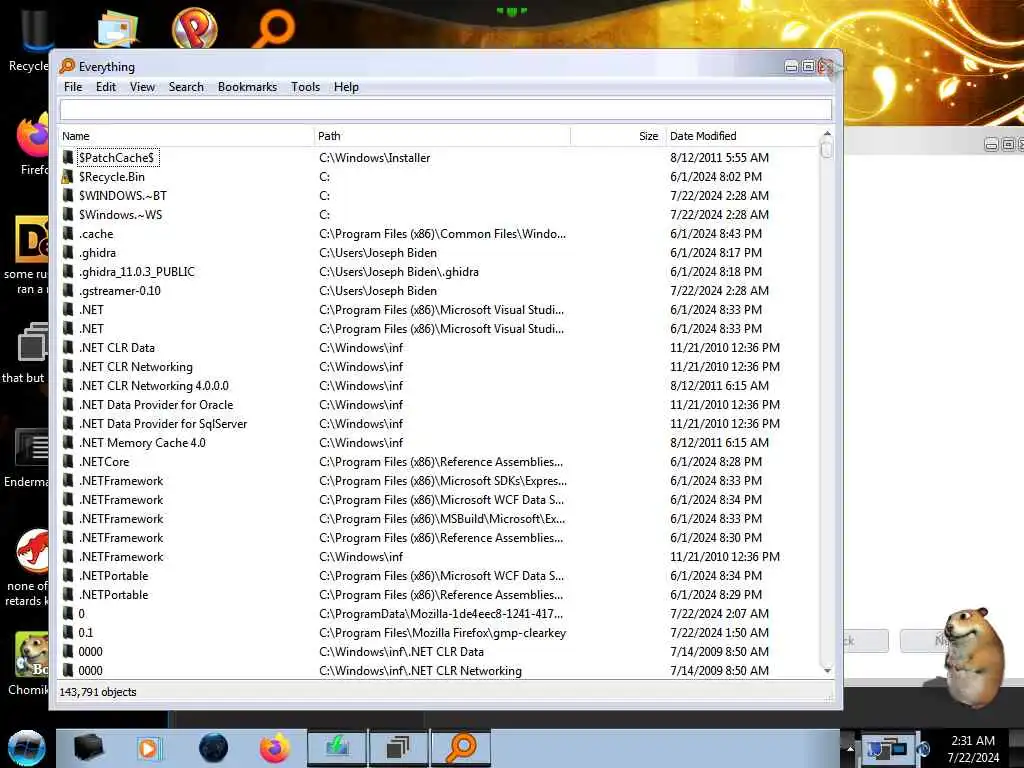The image size is (1024, 768).
Task: Click folder icon next to .NETCore
Action: (68, 461)
